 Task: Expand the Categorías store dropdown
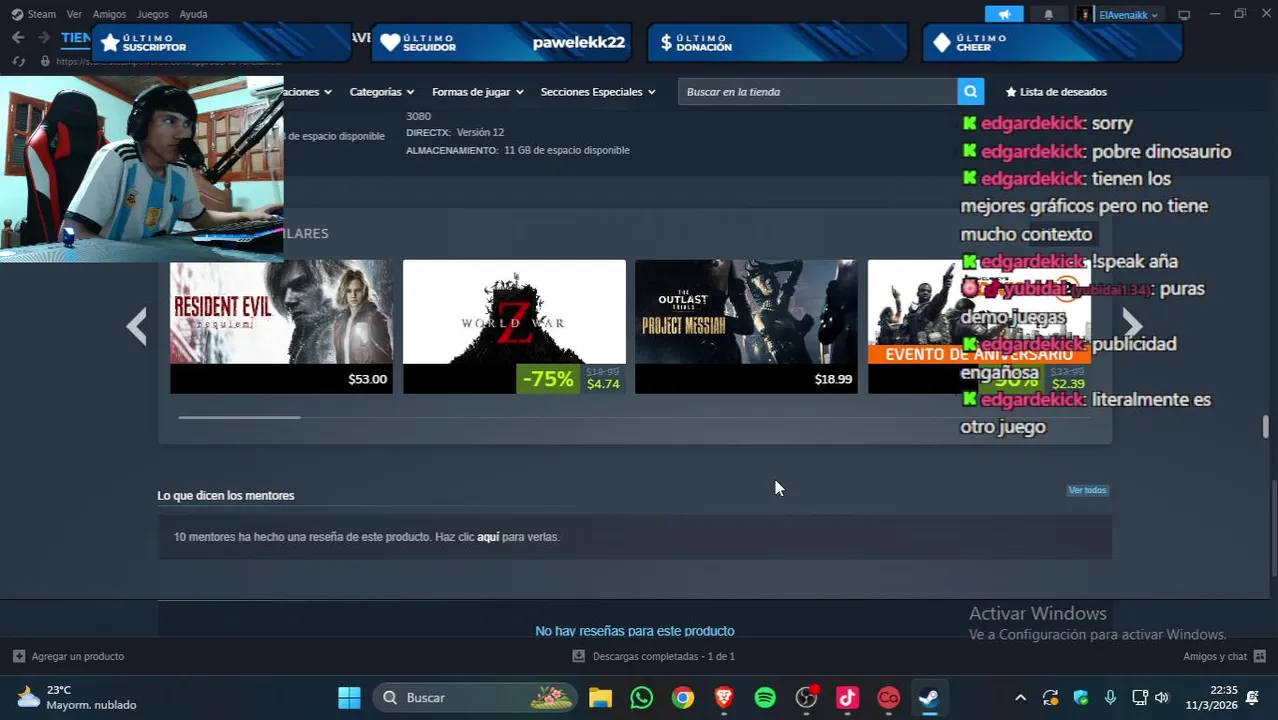[381, 92]
